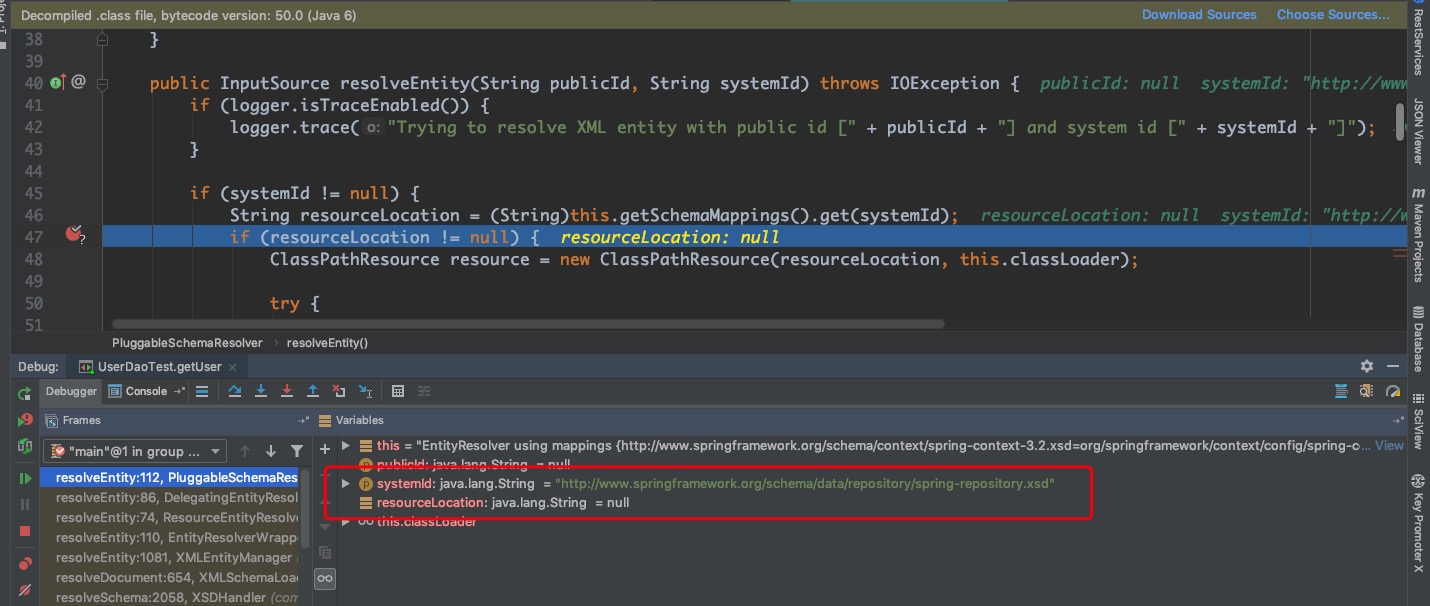1430x606 pixels.
Task: Click the speedometer icon in debug toolbar
Action: [1394, 392]
